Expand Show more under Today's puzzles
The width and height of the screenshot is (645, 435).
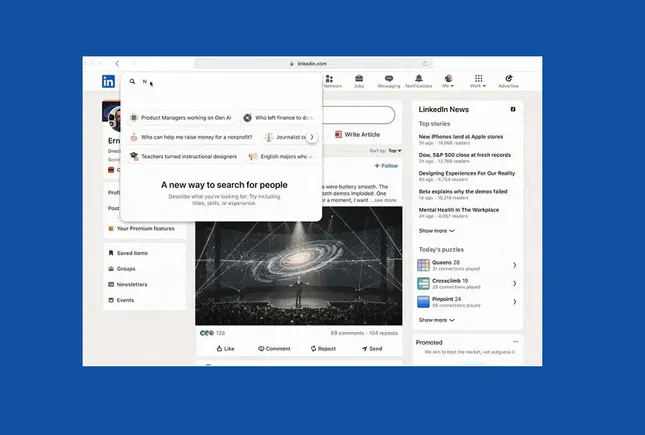pos(436,320)
